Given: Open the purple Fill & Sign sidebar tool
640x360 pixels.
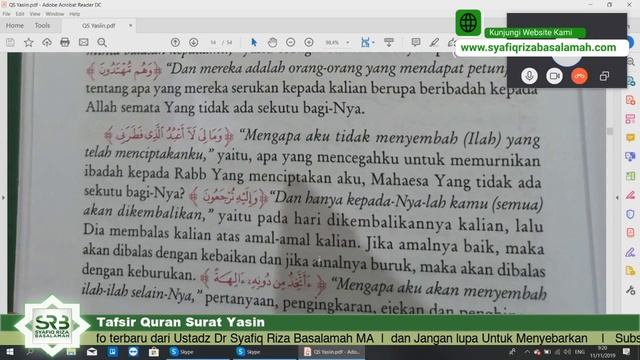Looking at the screenshot, I should point(631,252).
